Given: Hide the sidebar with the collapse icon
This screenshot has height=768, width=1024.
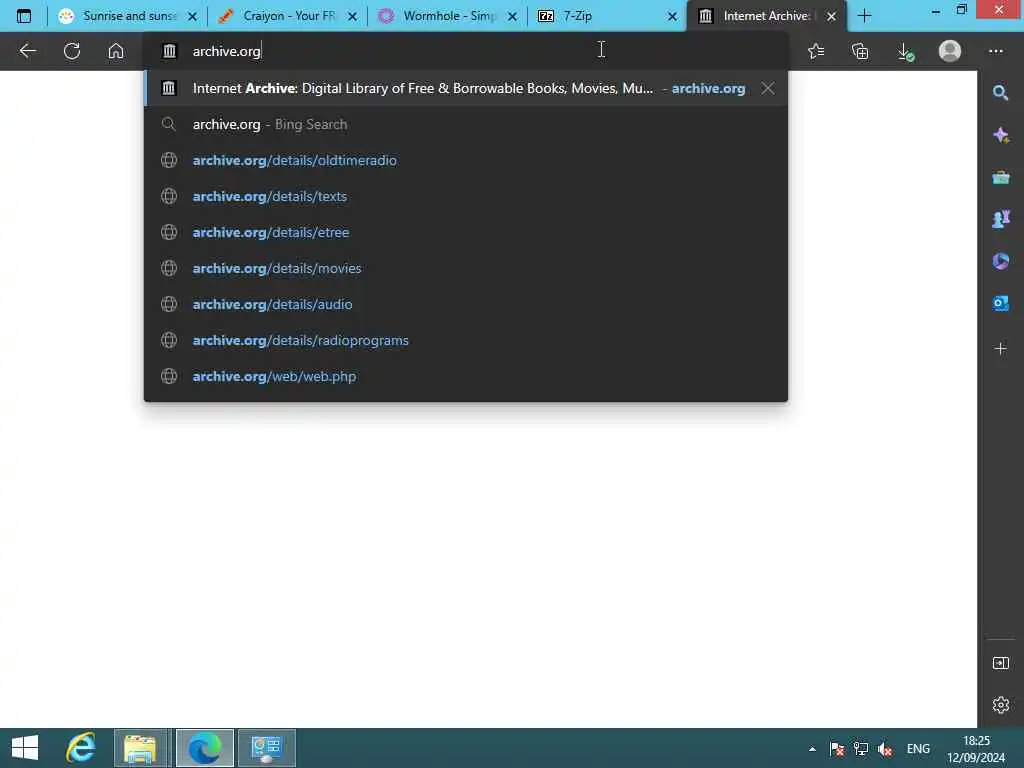Looking at the screenshot, I should 1000,663.
